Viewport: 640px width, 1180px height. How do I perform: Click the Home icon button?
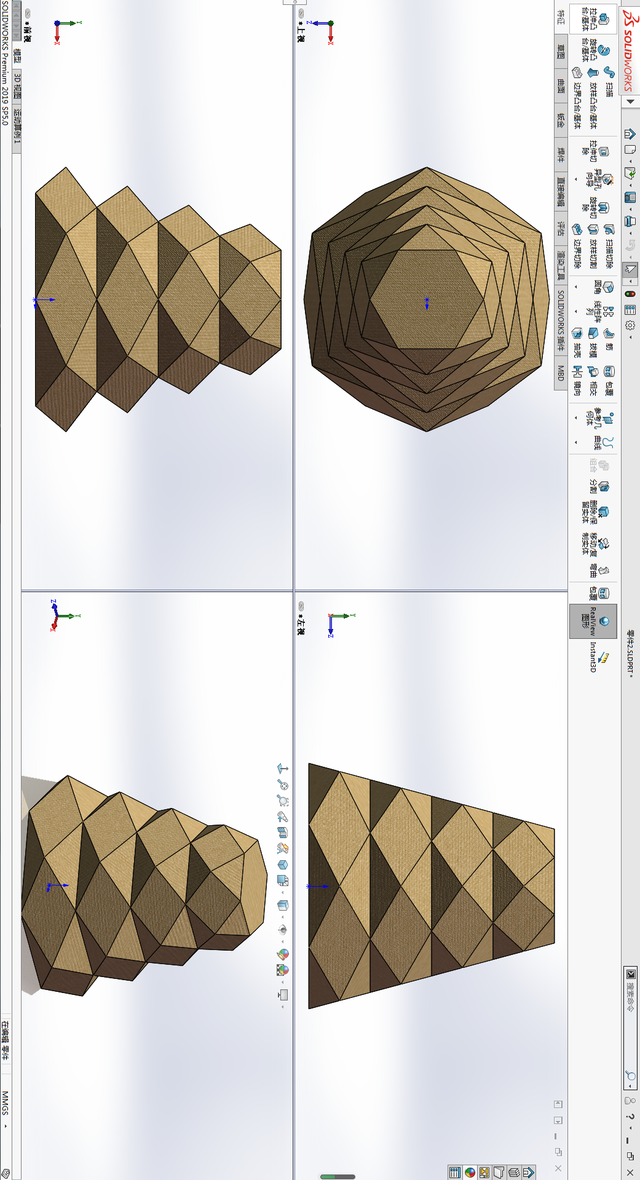pos(629,134)
